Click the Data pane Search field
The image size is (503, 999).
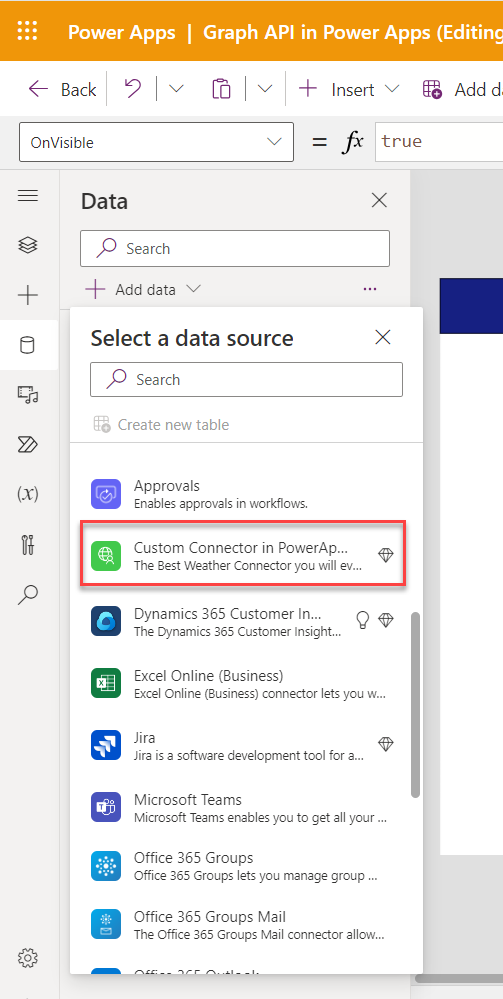235,248
